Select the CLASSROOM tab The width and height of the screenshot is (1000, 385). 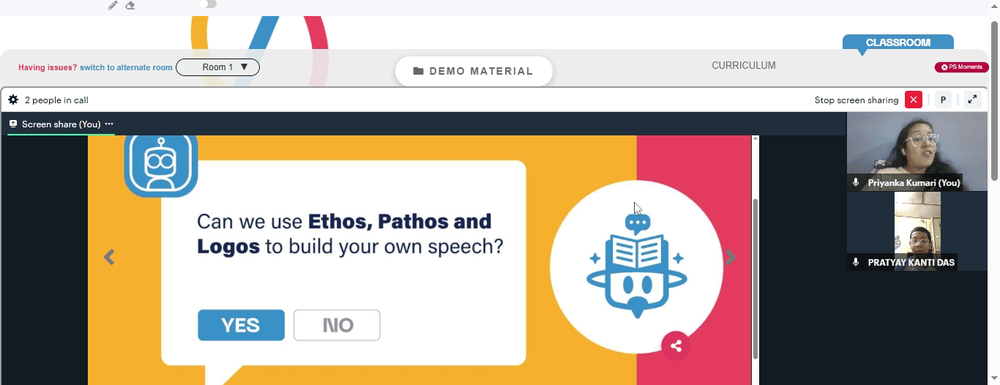pyautogui.click(x=898, y=43)
